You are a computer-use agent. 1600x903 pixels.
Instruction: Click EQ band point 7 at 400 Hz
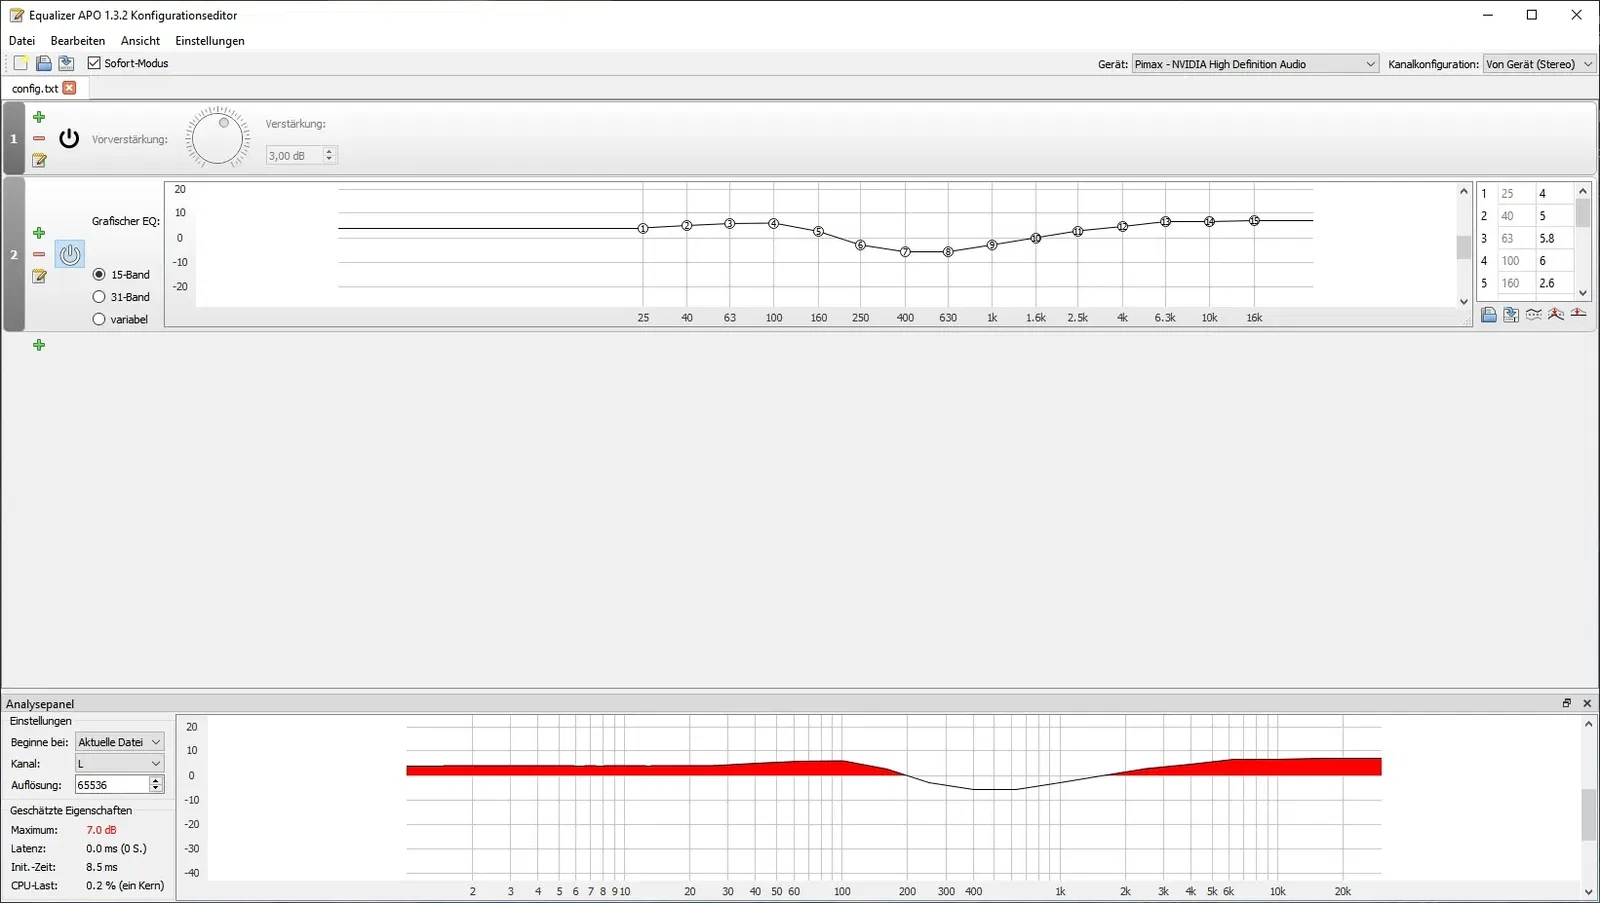905,252
